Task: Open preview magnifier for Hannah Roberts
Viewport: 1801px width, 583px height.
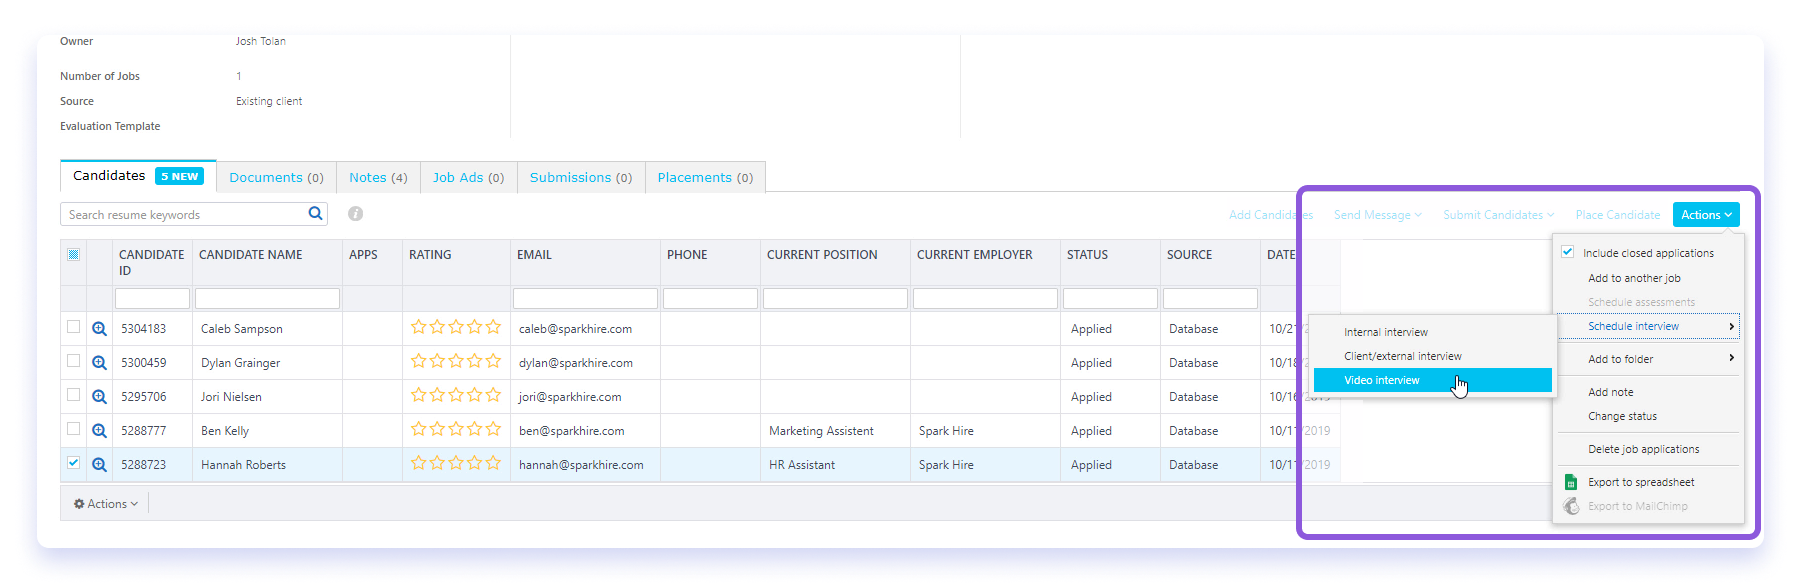Action: (x=99, y=465)
